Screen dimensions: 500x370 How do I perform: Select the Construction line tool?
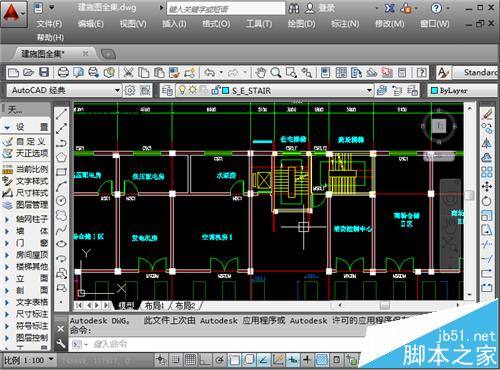pos(61,129)
